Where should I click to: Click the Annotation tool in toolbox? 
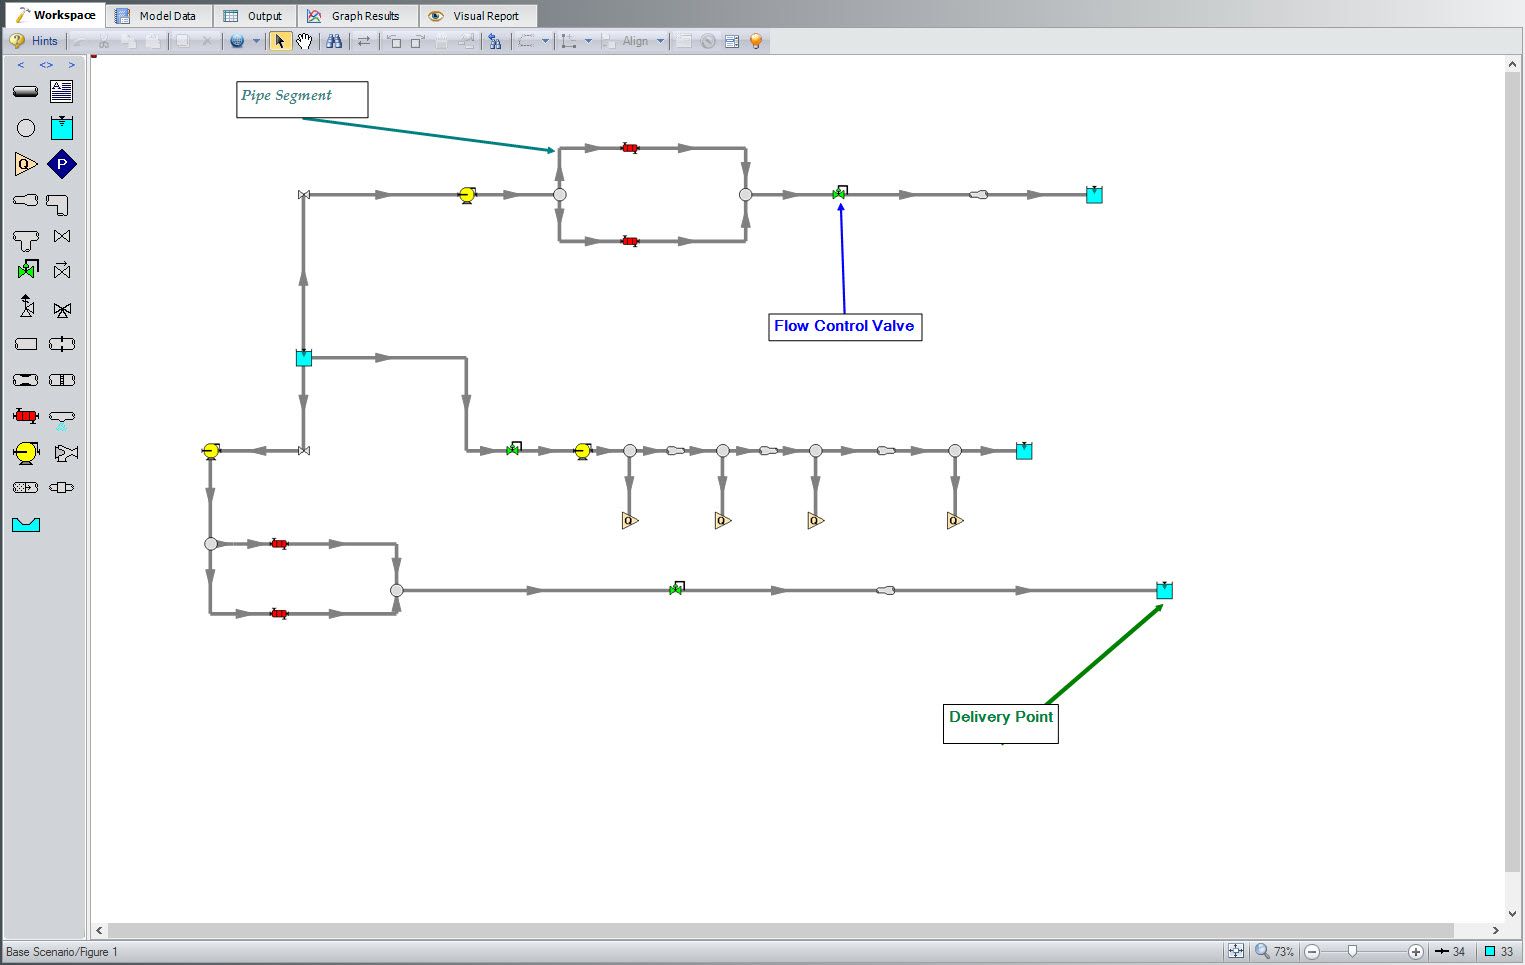(x=62, y=92)
